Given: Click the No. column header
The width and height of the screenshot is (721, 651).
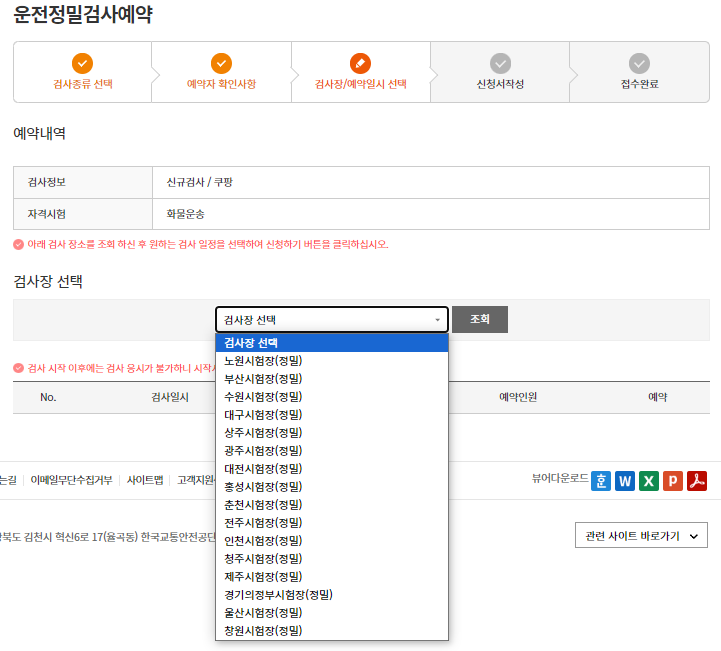Looking at the screenshot, I should click(48, 397).
